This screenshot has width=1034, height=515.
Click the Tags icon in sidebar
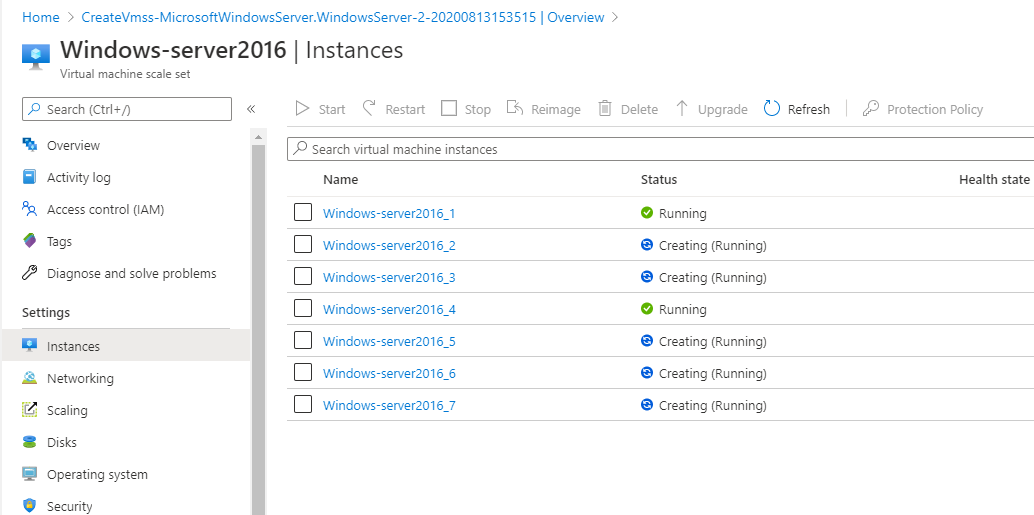tap(30, 241)
